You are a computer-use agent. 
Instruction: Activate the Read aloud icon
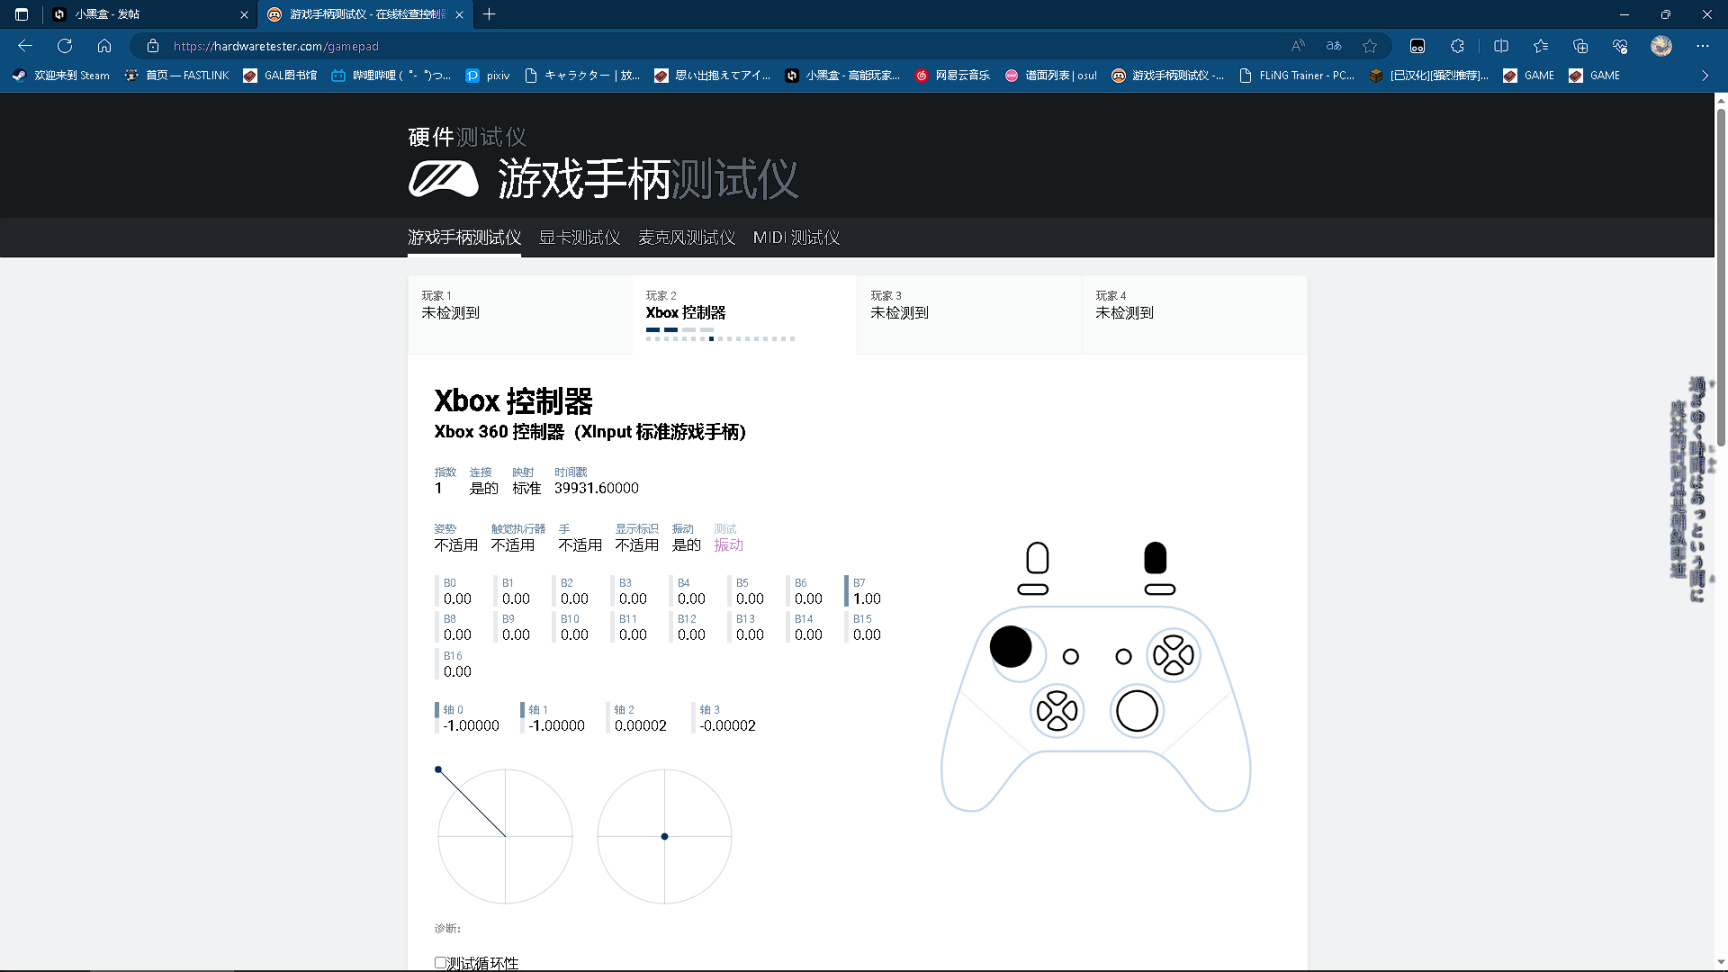point(1298,46)
